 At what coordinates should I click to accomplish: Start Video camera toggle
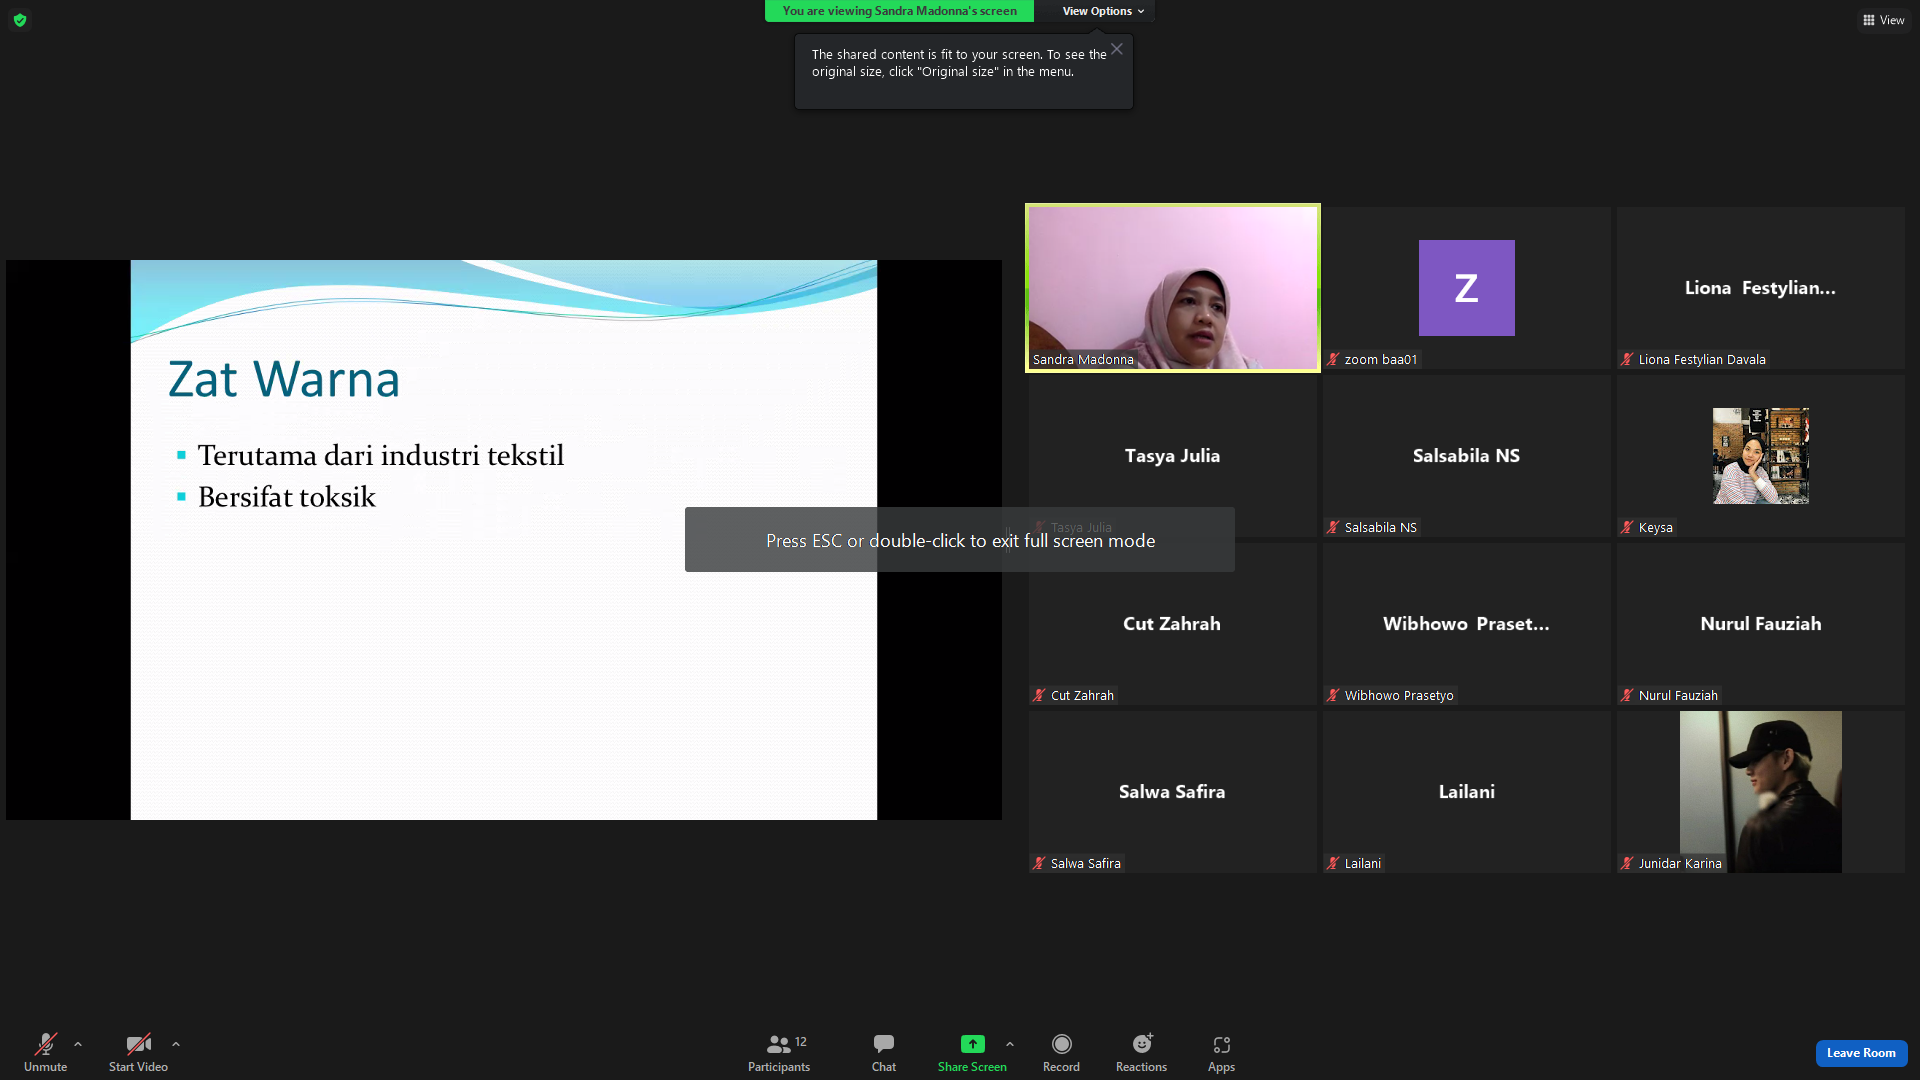[138, 1052]
